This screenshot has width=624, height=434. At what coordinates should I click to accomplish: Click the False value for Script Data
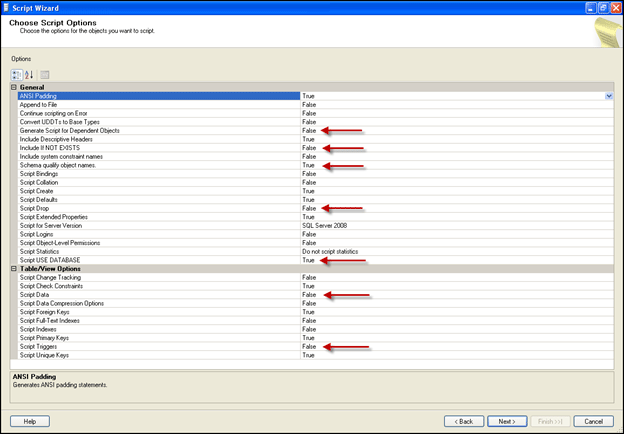pyautogui.click(x=309, y=295)
